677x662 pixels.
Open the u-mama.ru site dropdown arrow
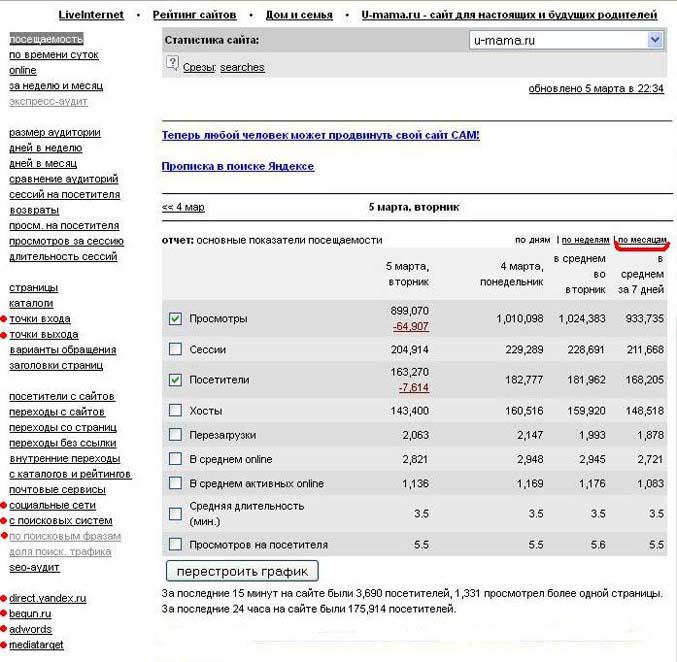(655, 40)
